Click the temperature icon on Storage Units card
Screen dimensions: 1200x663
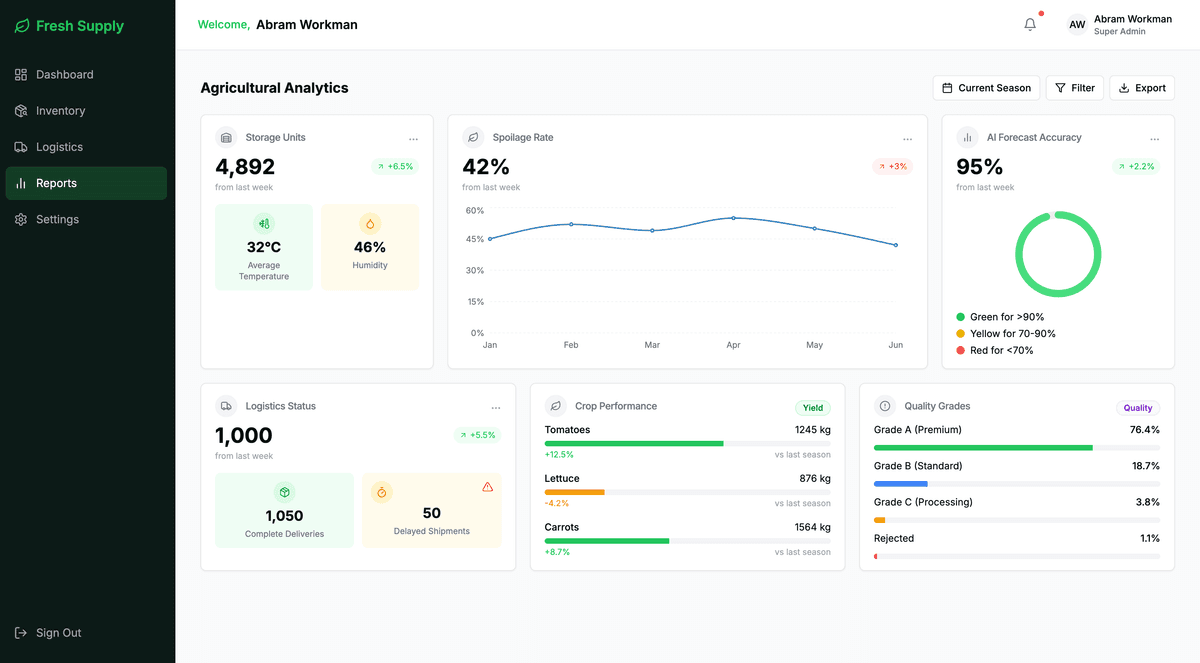263,224
